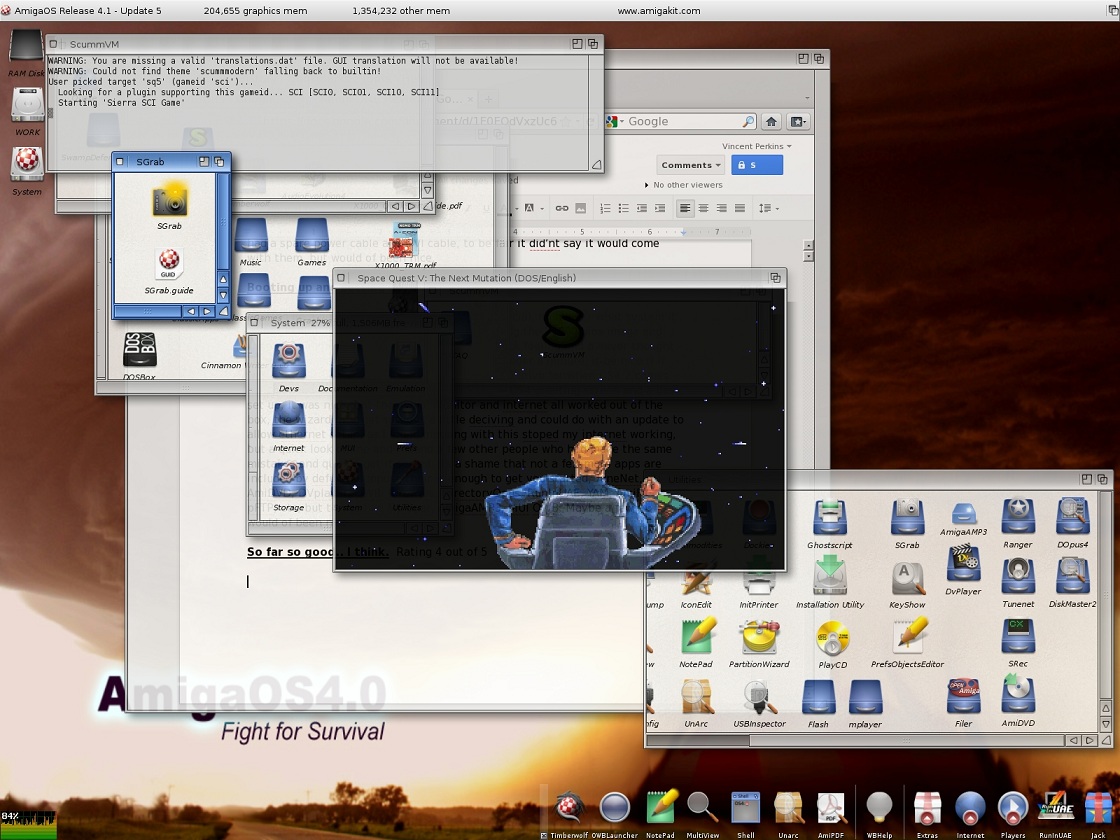The width and height of the screenshot is (1120, 840).
Task: Launch PlayCD from the Utilities drawer
Action: pos(832,638)
